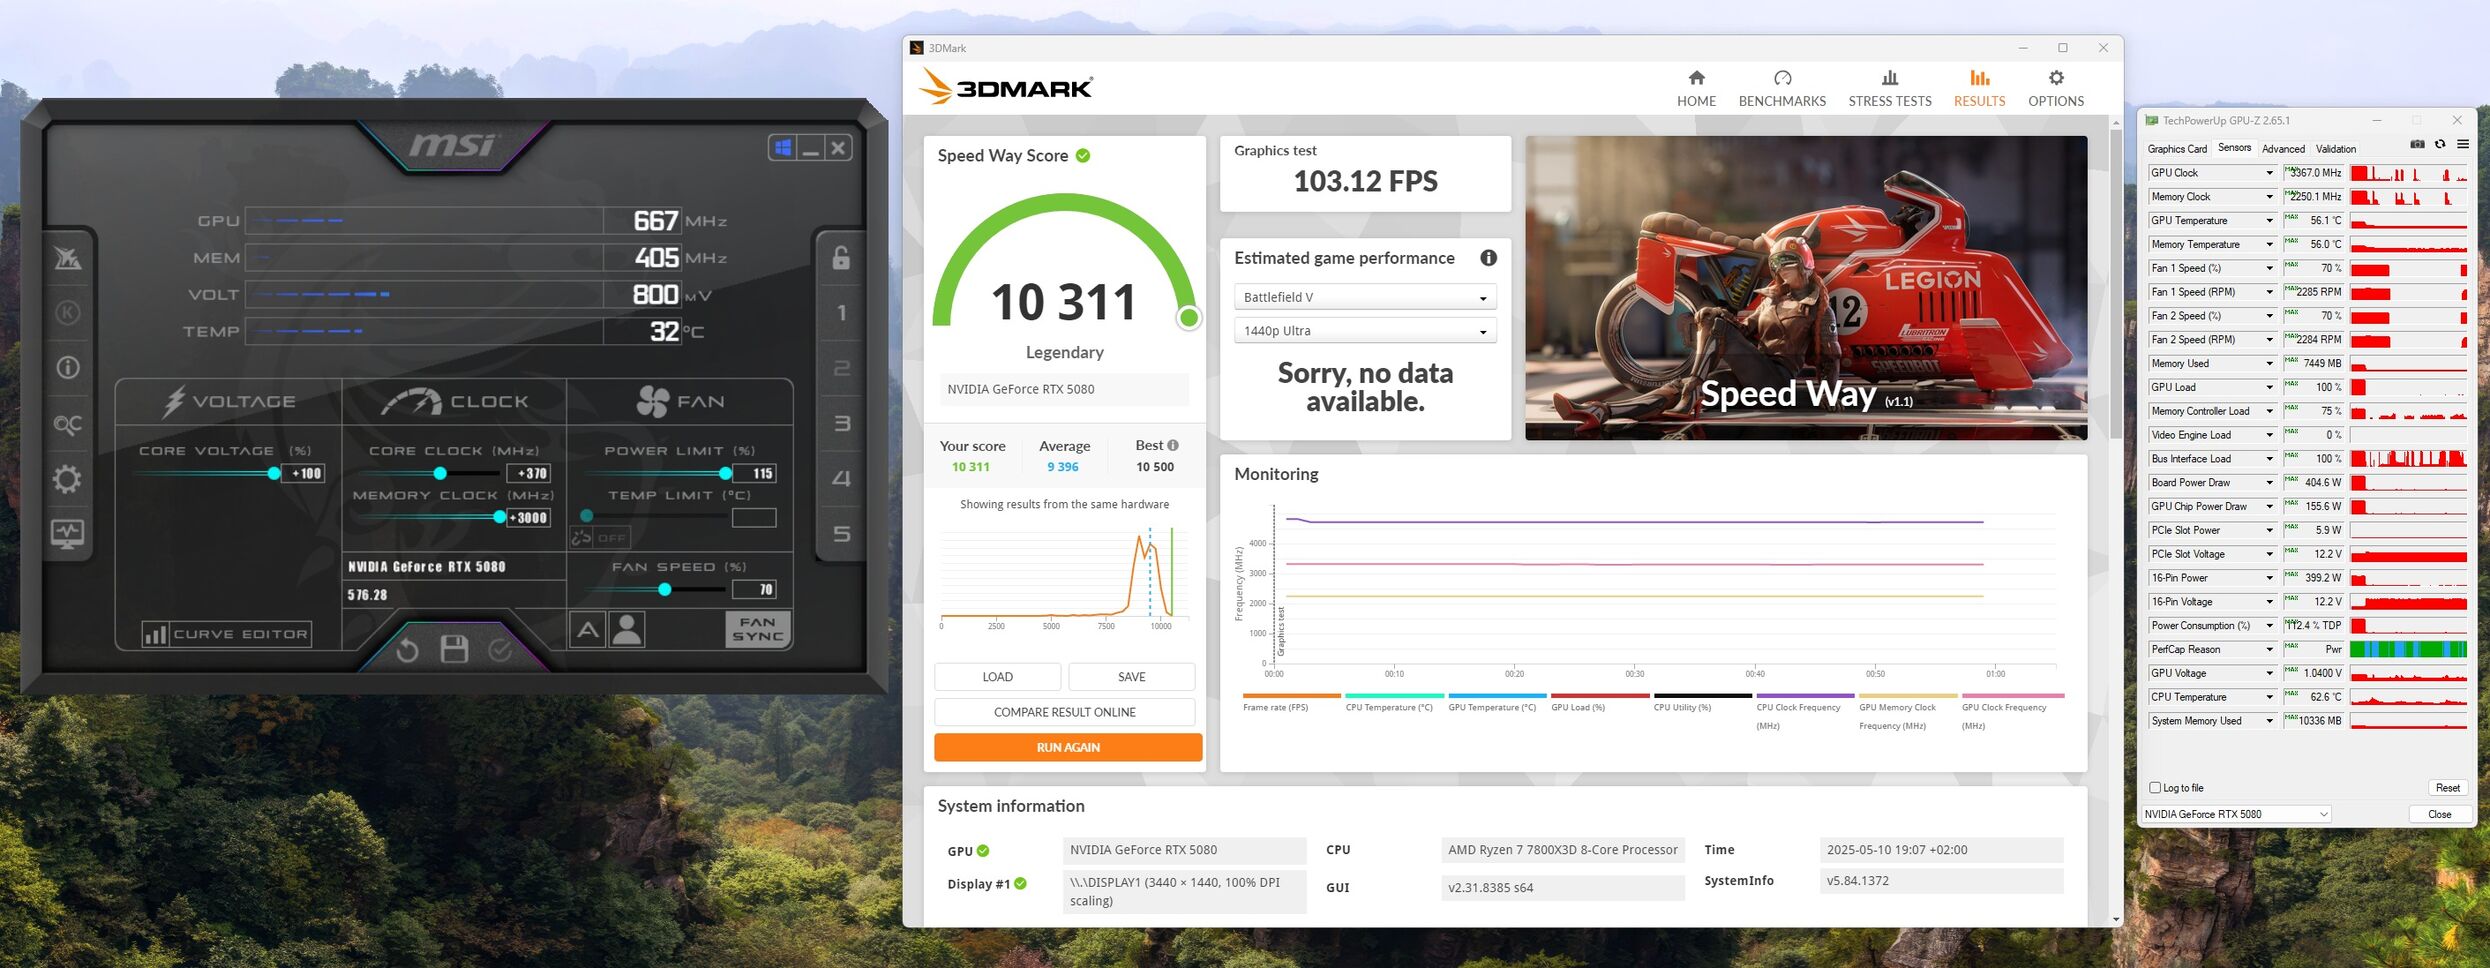Viewport: 2490px width, 968px height.
Task: Open Afterburner settings gear icon
Action: pos(68,479)
